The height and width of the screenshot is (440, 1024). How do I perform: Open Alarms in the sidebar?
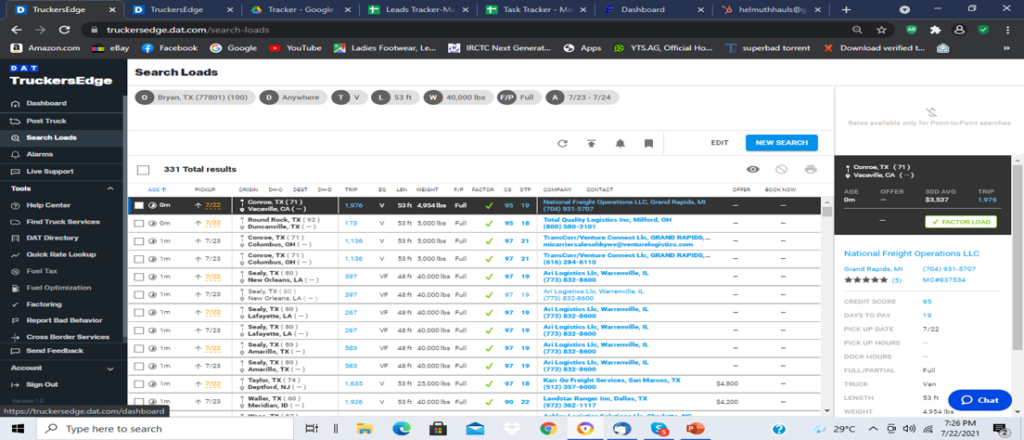[39, 154]
